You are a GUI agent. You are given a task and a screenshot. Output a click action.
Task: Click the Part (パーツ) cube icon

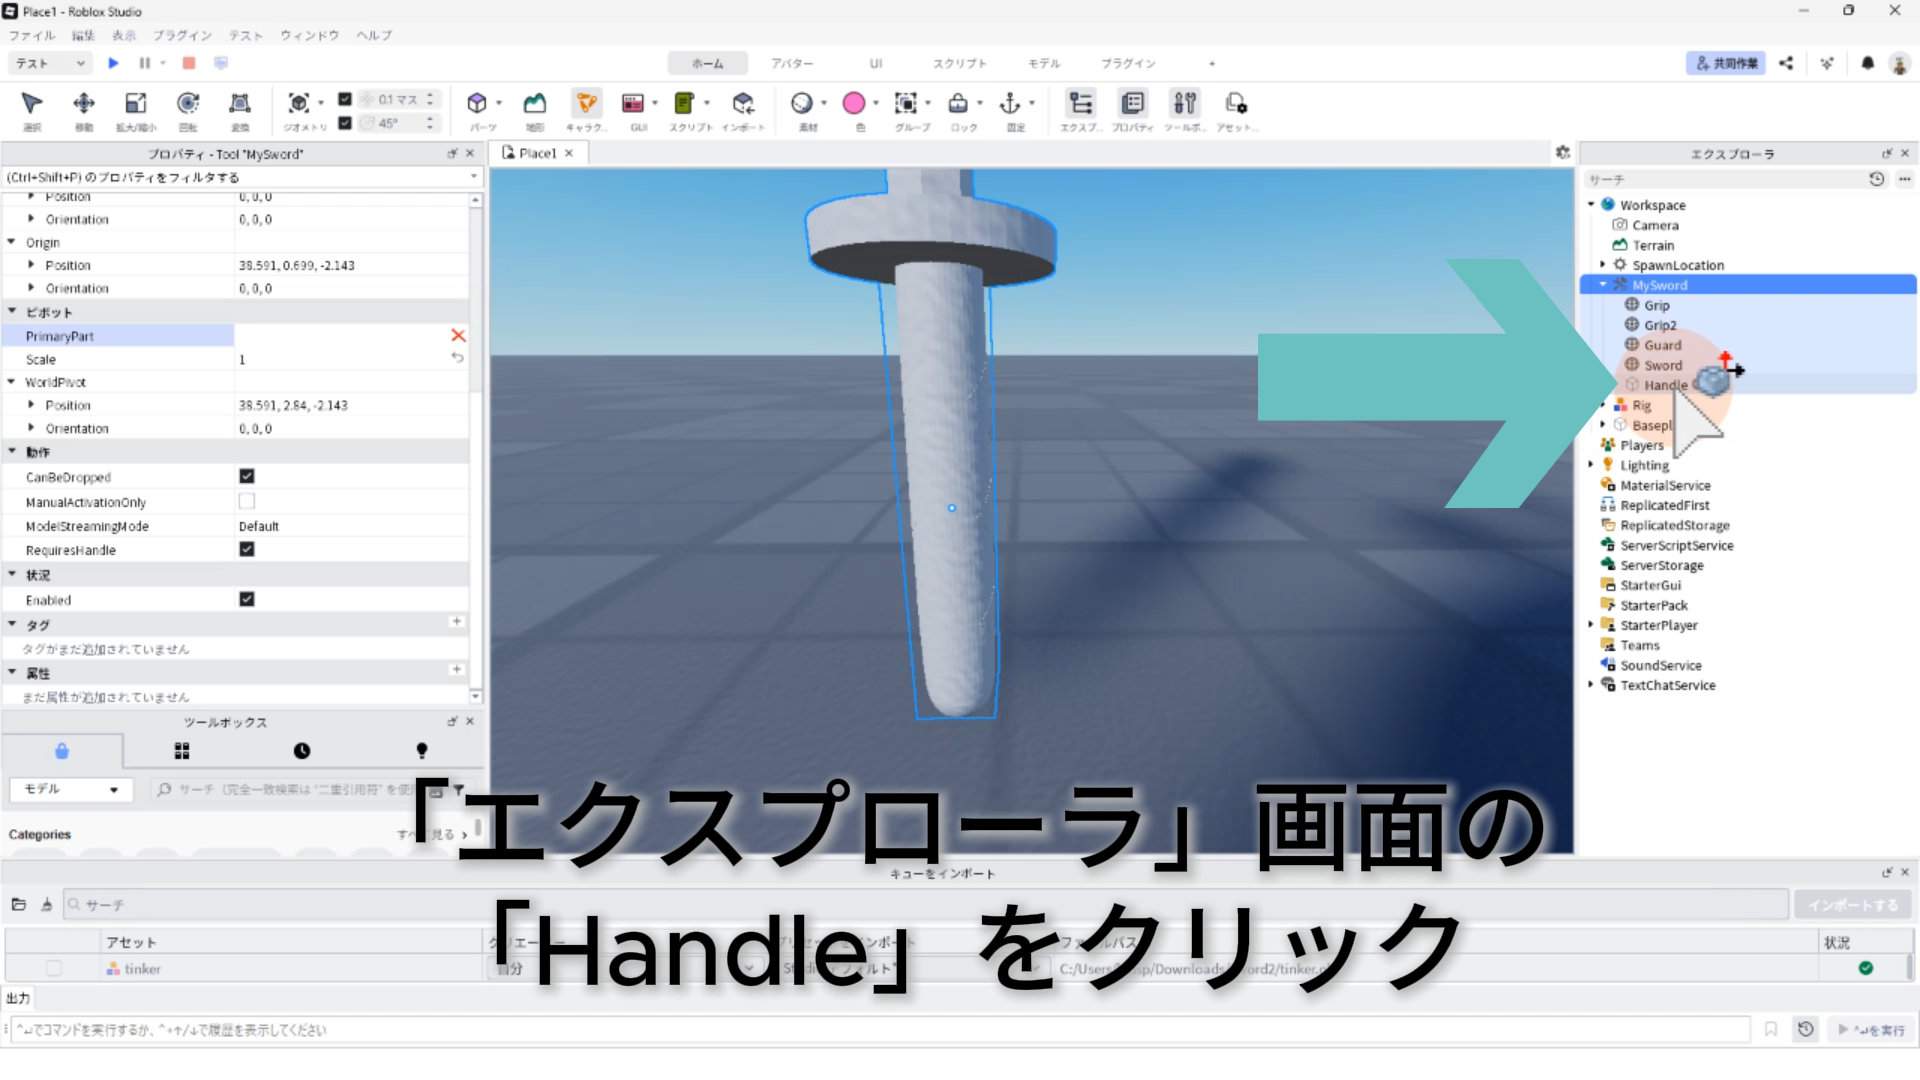click(477, 104)
